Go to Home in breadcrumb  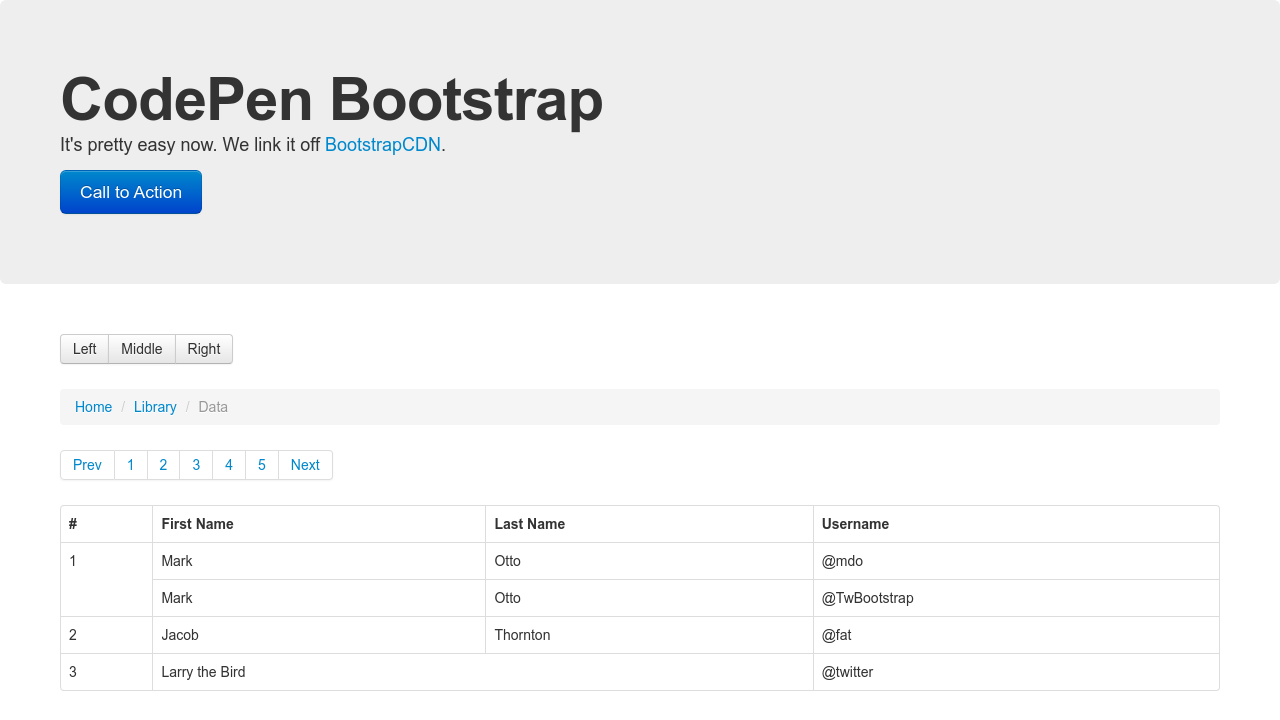(x=94, y=407)
